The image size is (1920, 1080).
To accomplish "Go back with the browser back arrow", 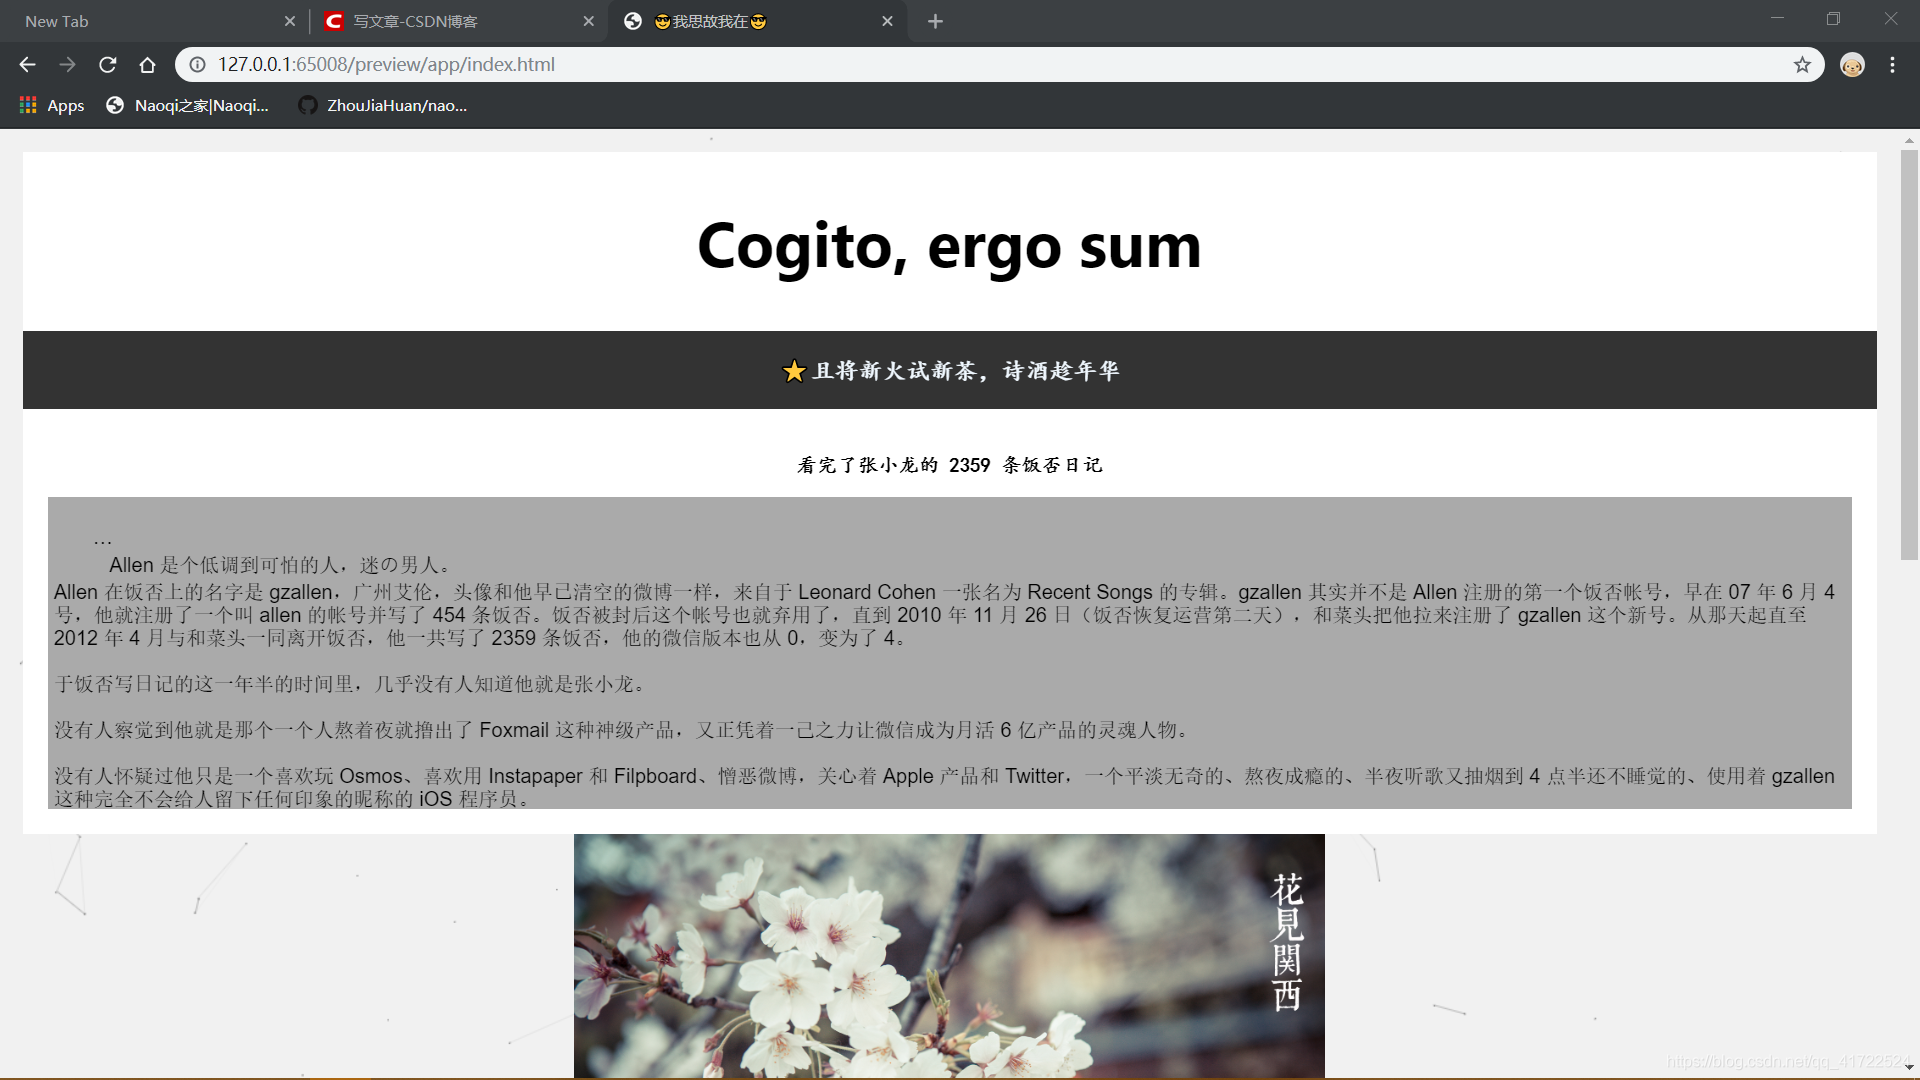I will click(x=27, y=65).
